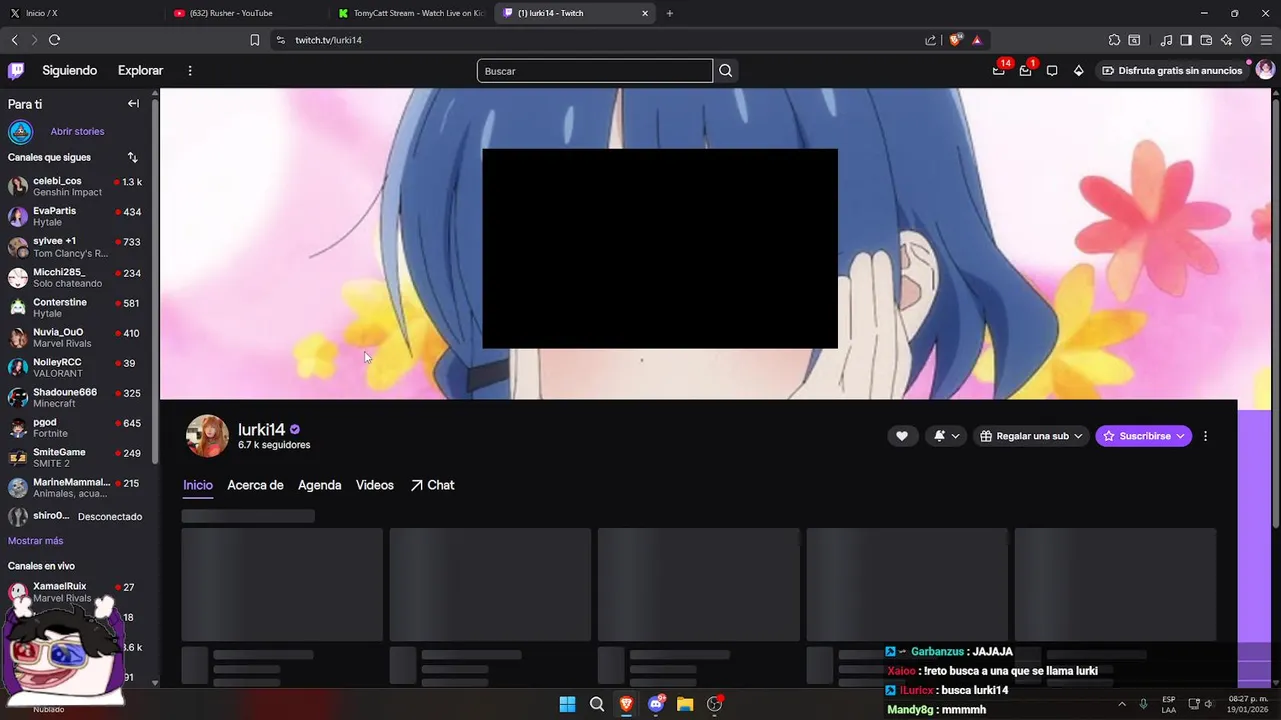
Task: Open celebi_cos Genshin Impact channel
Action: pyautogui.click(x=75, y=186)
